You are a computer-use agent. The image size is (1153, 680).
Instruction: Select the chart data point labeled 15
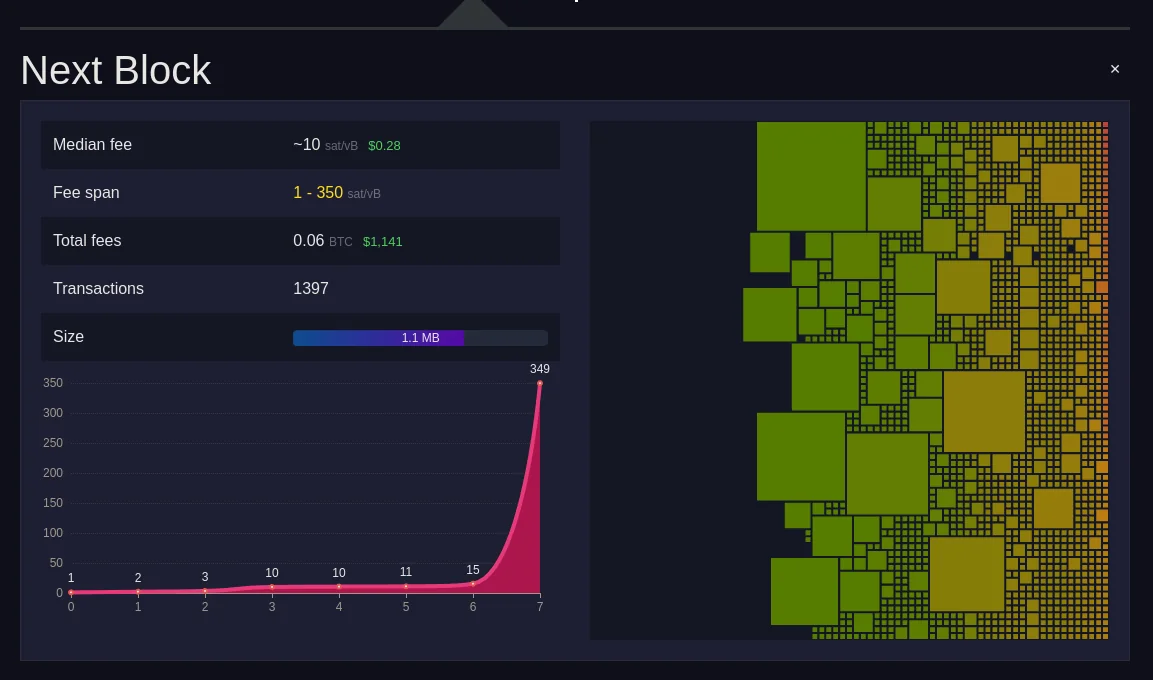pyautogui.click(x=473, y=584)
